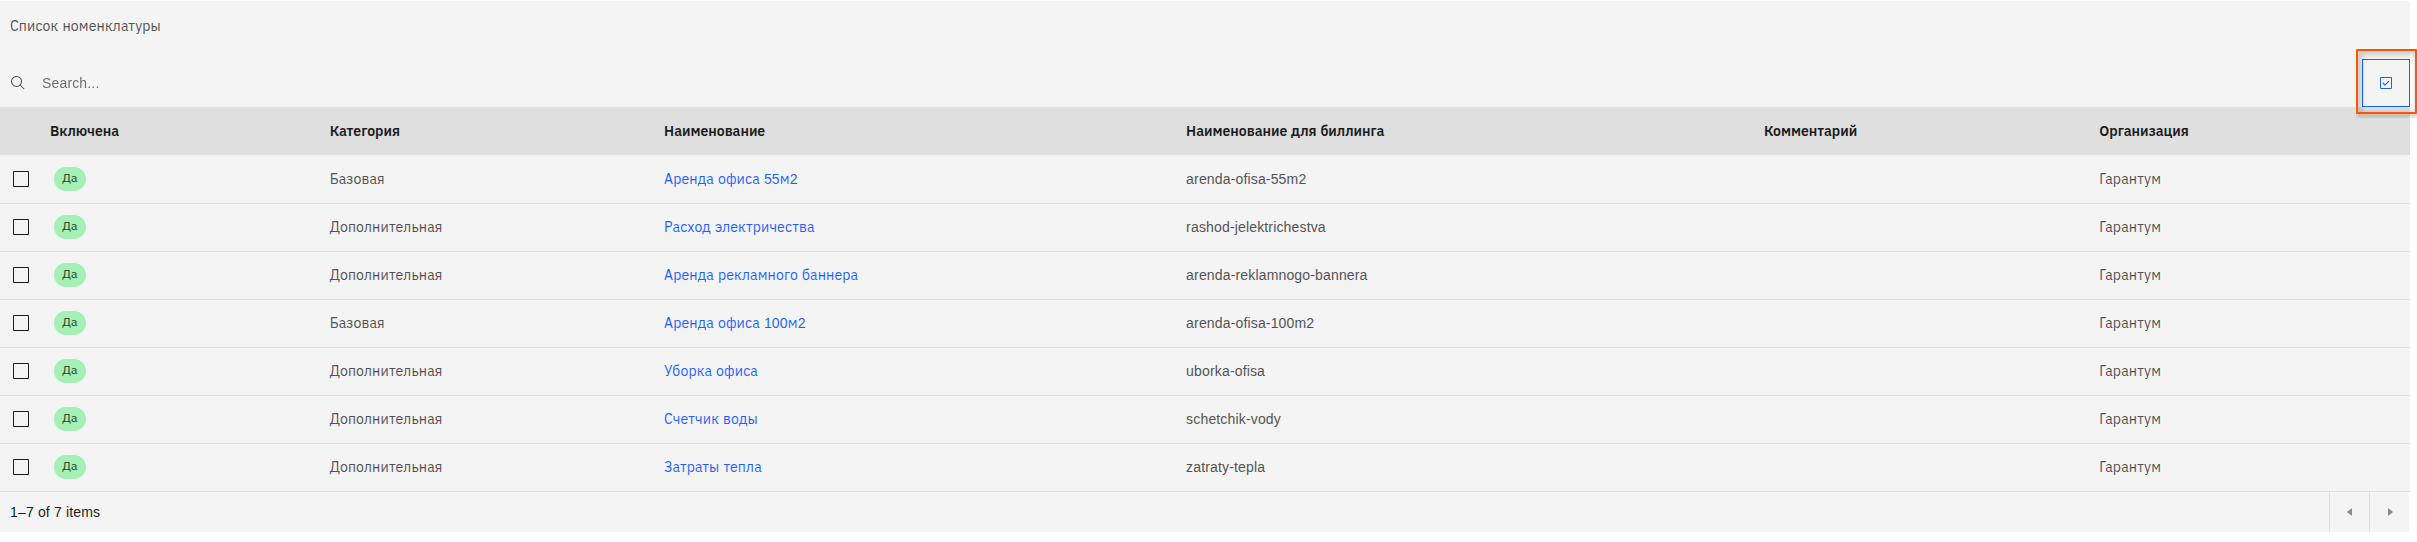The image size is (2417, 542).
Task: Click the Наименование для биллинга column header
Action: point(1284,131)
